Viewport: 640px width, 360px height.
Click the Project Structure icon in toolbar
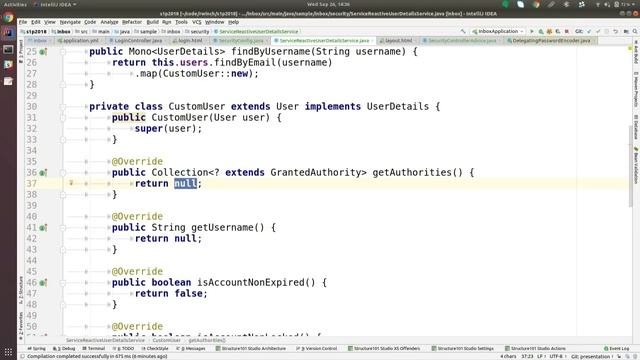pos(626,31)
